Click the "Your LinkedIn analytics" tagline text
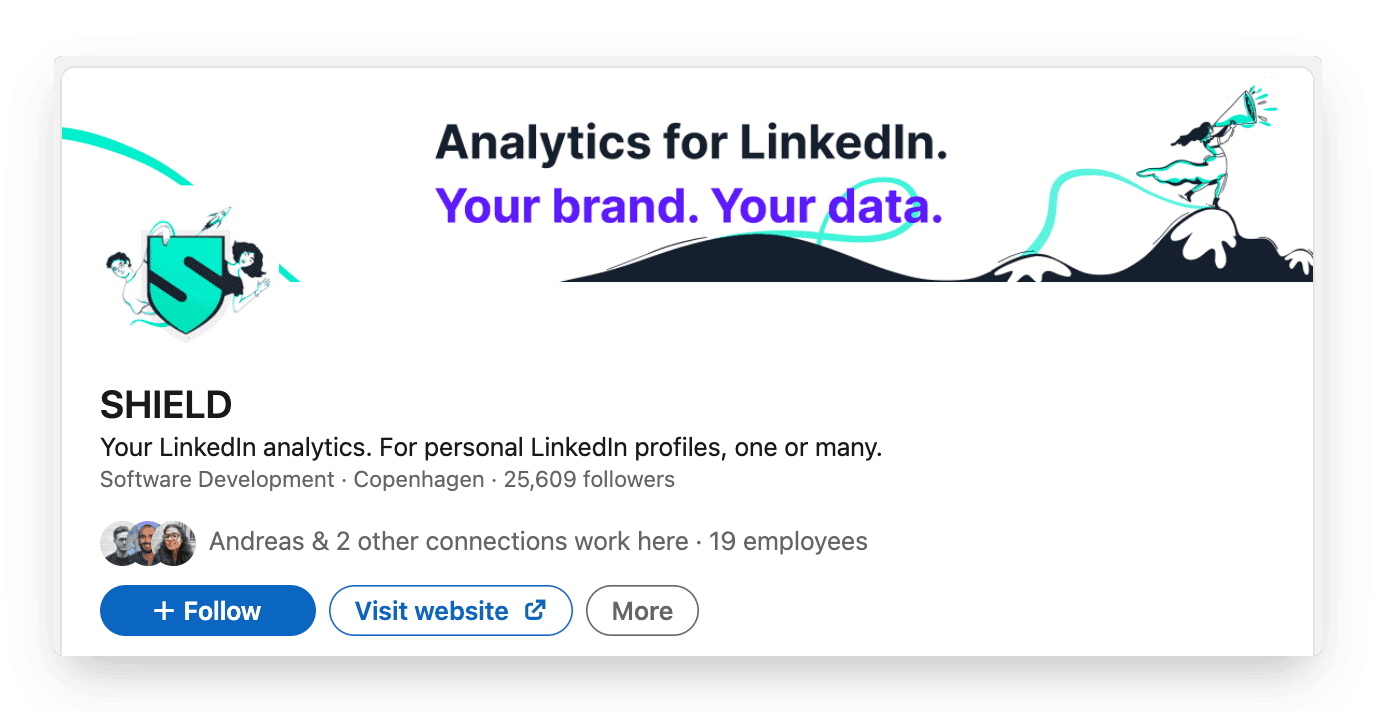 490,447
